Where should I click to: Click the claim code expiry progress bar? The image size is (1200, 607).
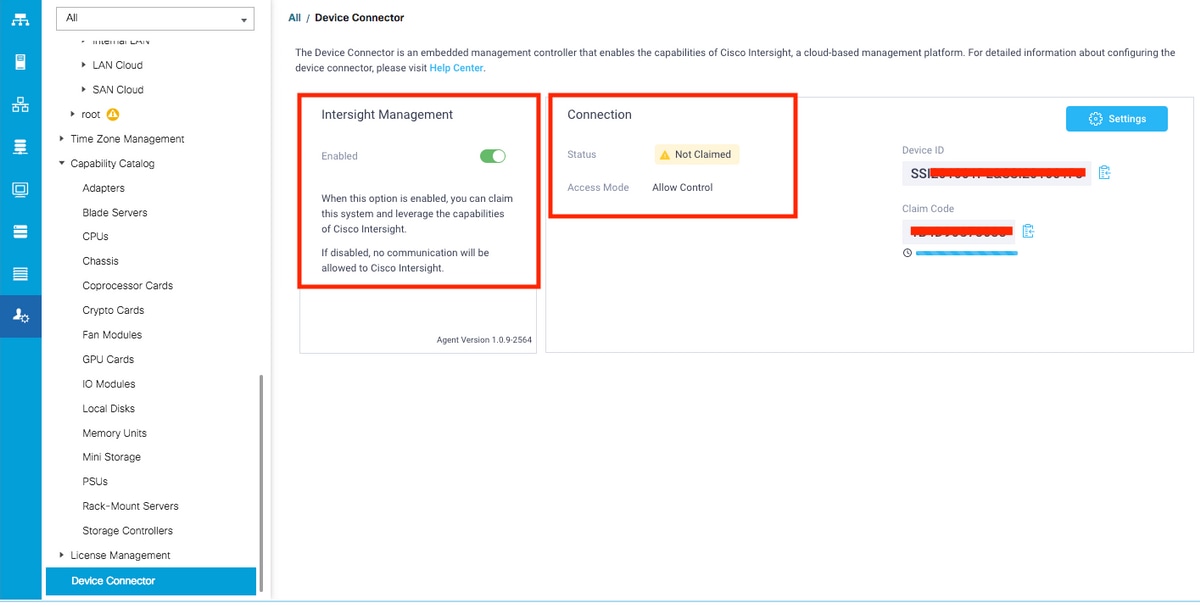click(x=967, y=253)
